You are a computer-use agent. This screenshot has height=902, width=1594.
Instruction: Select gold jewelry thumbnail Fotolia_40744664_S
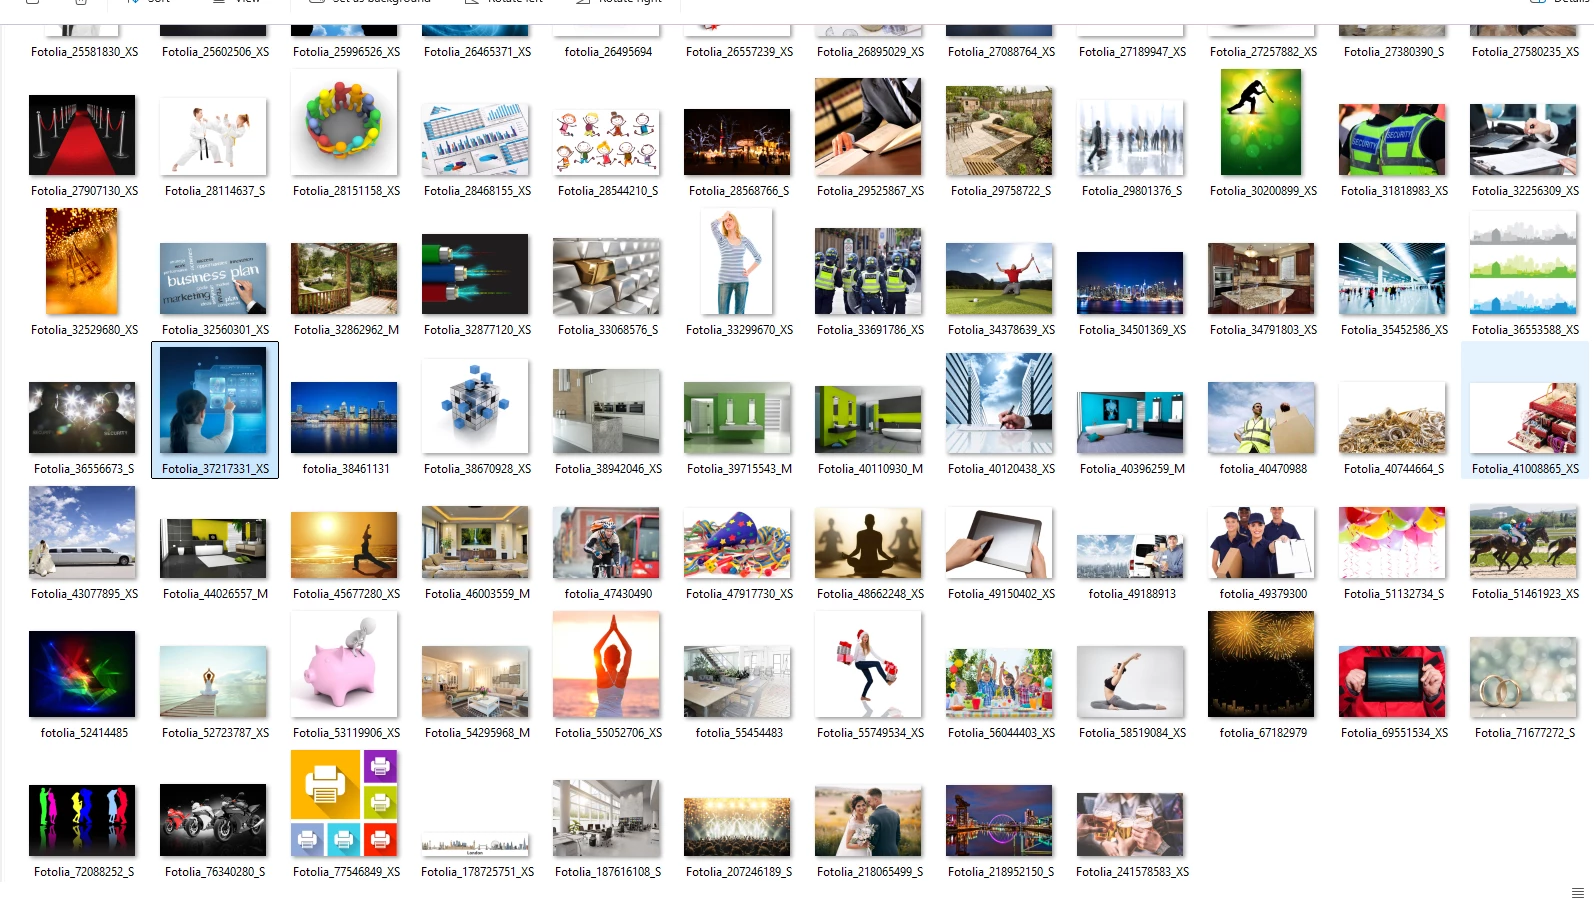[1392, 418]
